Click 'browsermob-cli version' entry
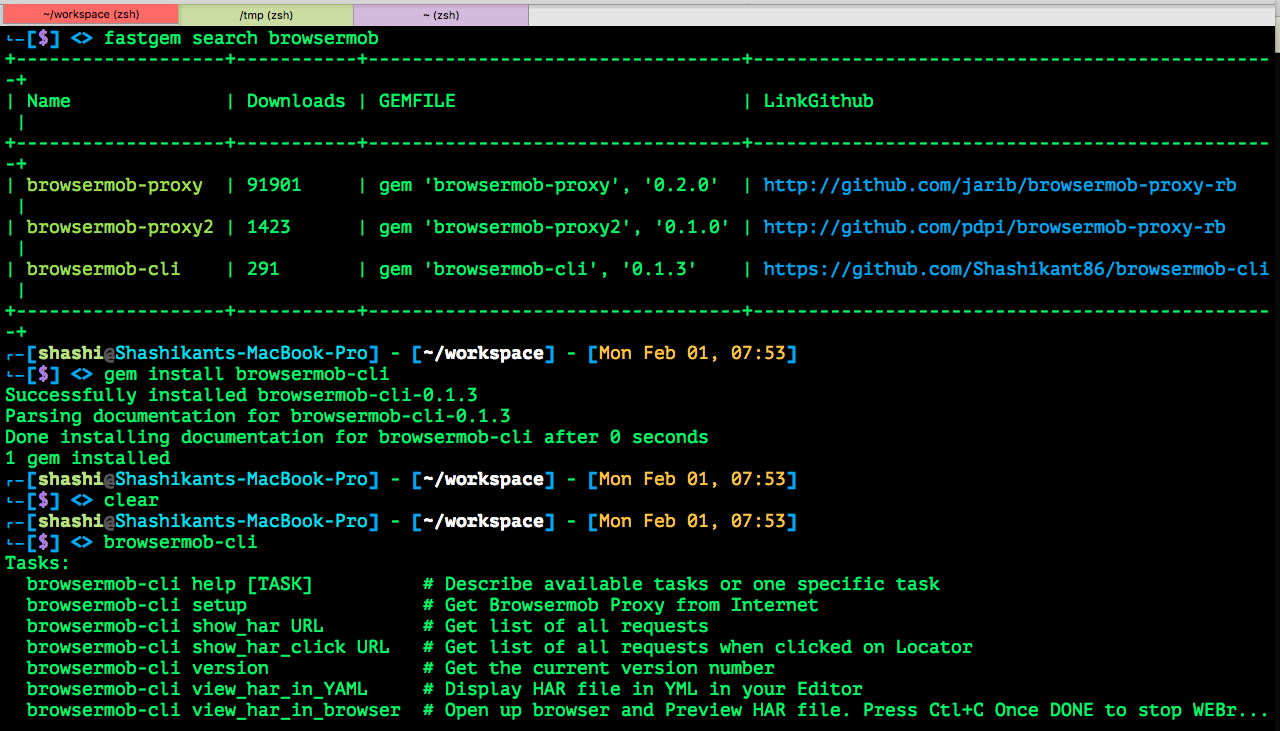Screen dimensions: 1280x731 [148, 668]
